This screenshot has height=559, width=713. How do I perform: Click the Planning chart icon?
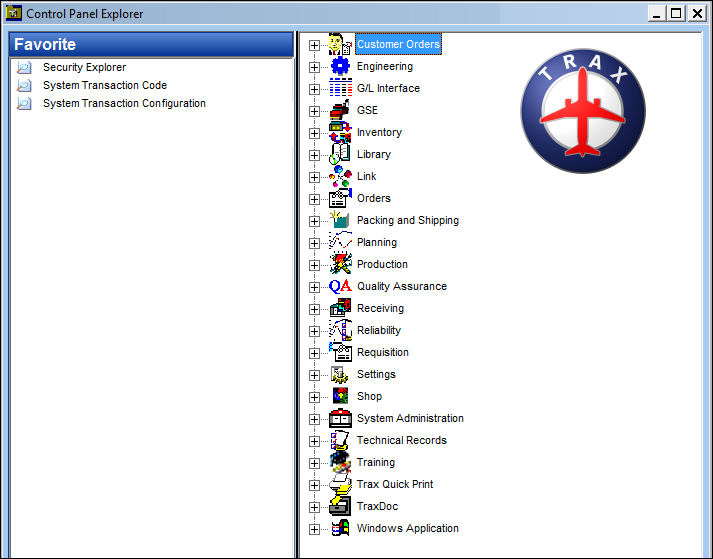340,242
